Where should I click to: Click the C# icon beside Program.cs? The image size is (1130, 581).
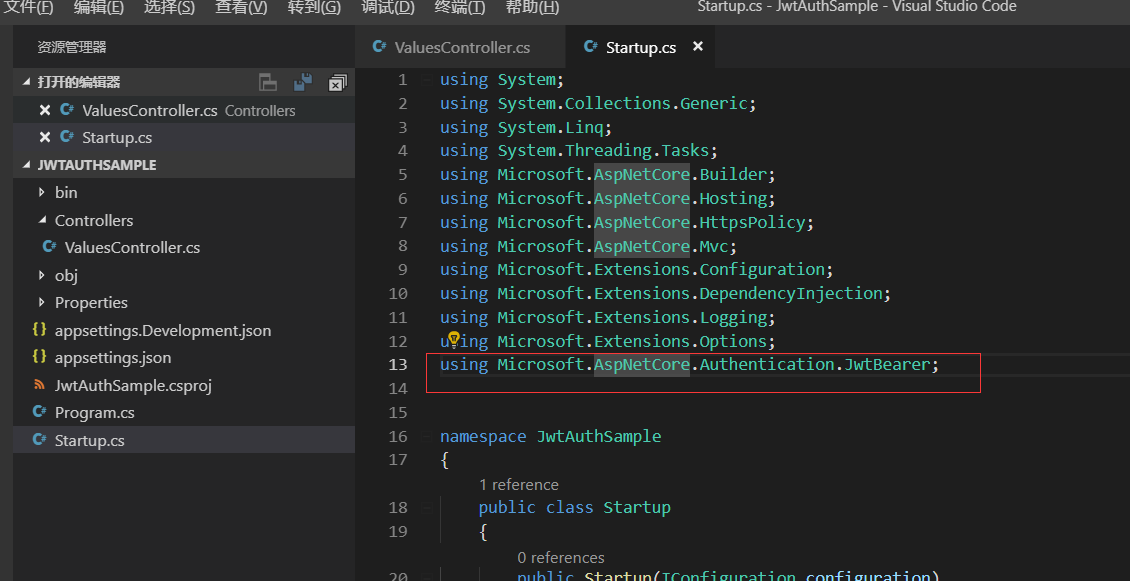pyautogui.click(x=40, y=412)
